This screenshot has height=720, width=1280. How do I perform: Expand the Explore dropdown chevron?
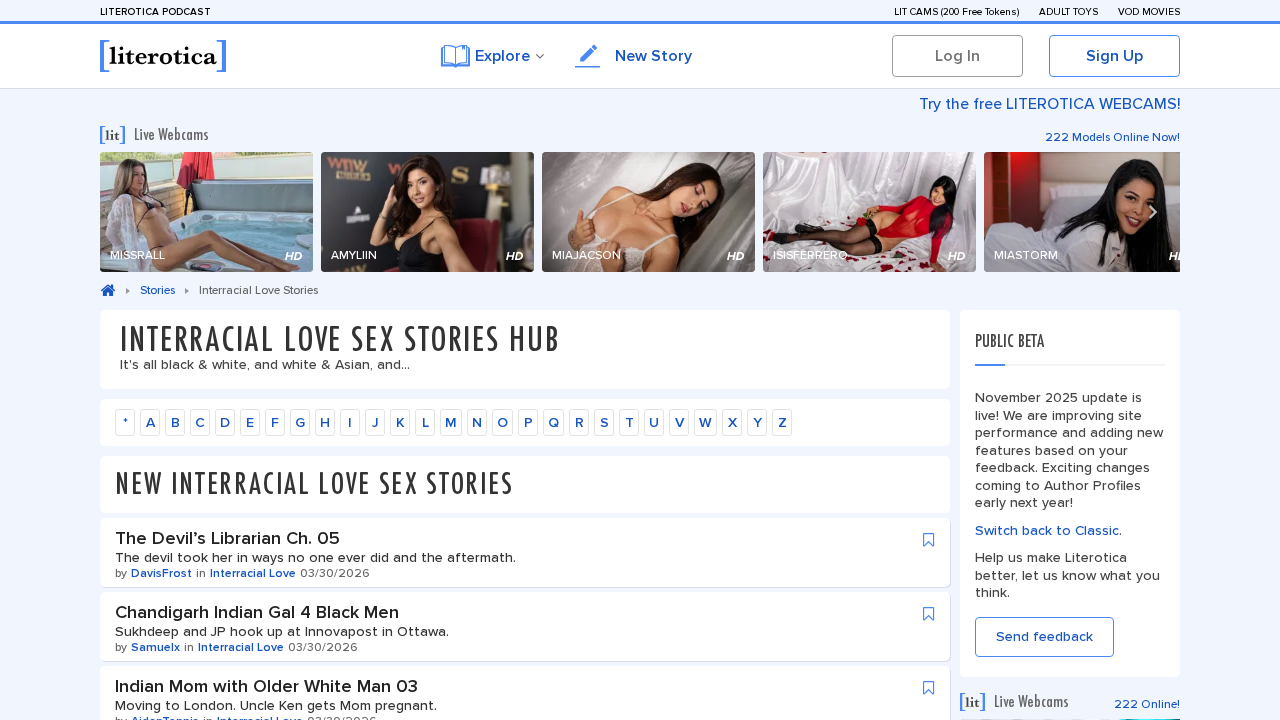tap(540, 56)
